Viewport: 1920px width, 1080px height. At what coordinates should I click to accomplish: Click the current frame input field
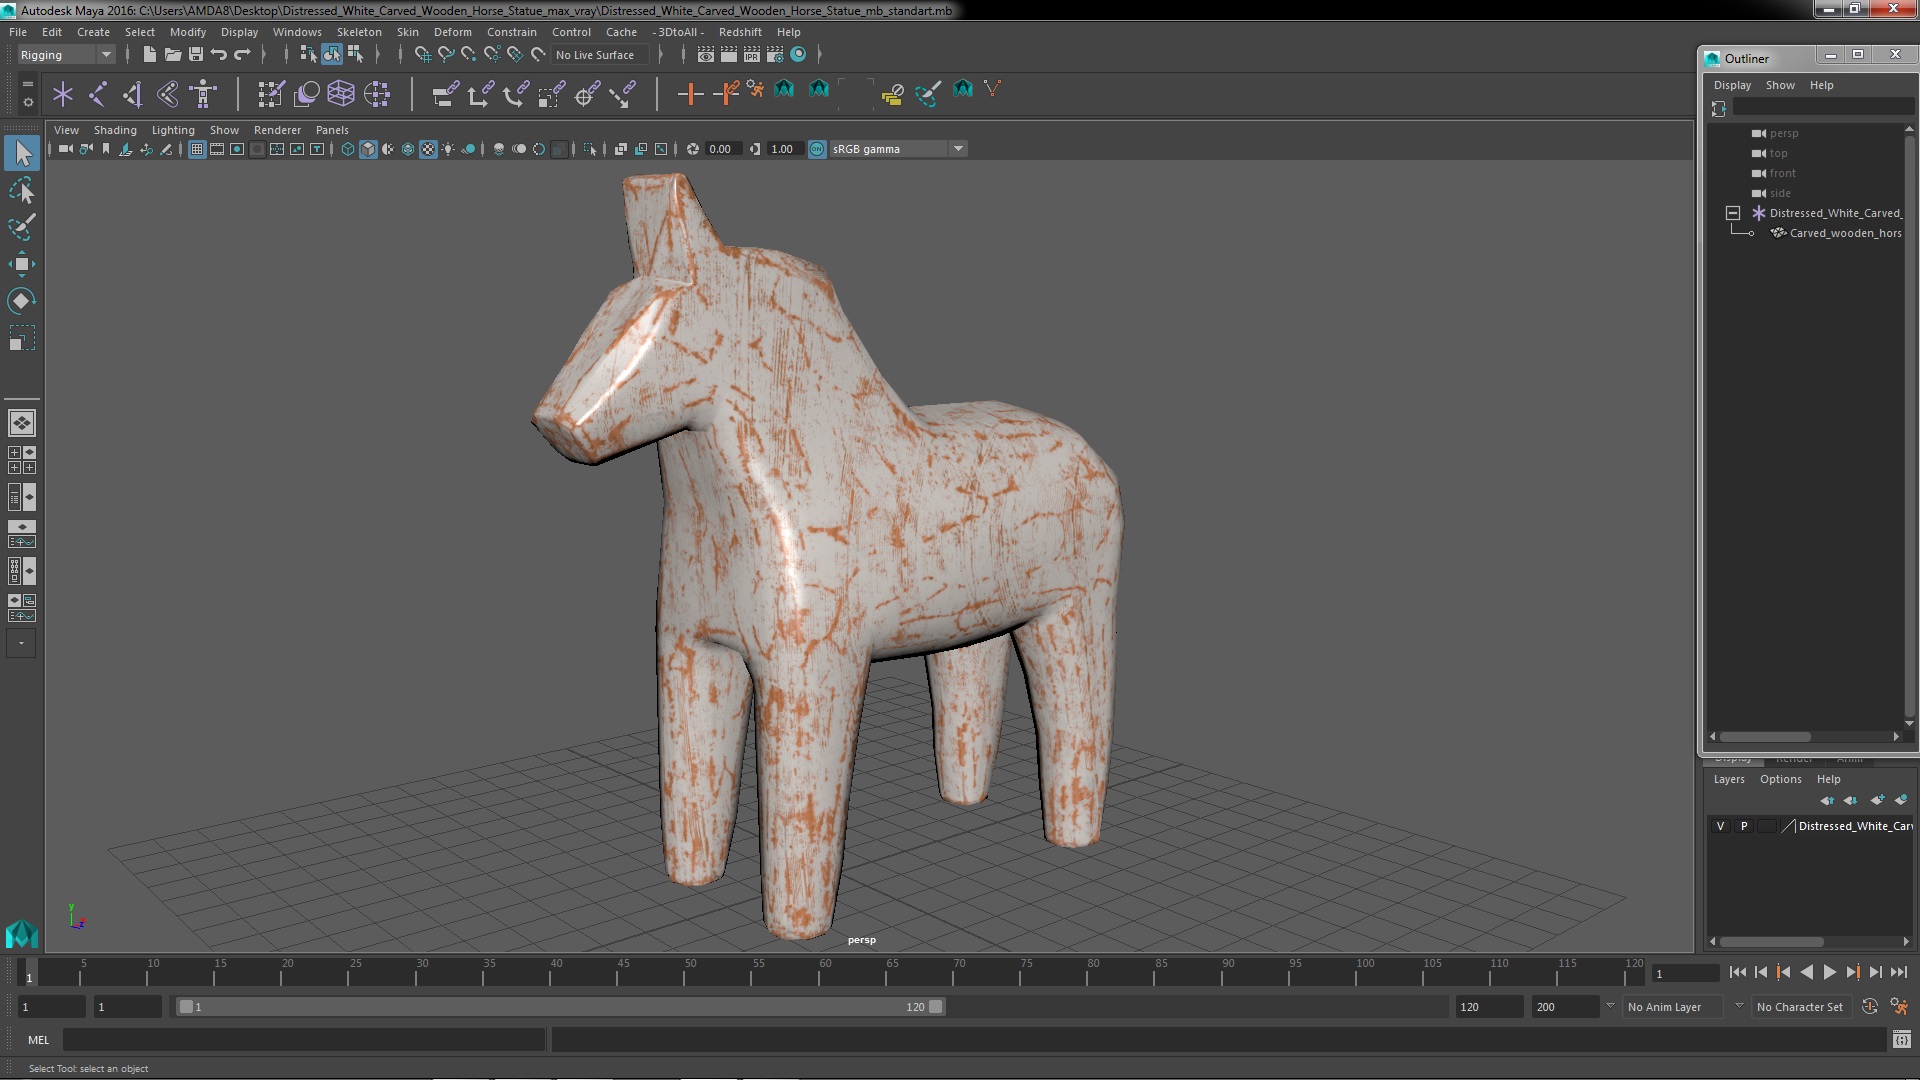pyautogui.click(x=1685, y=973)
